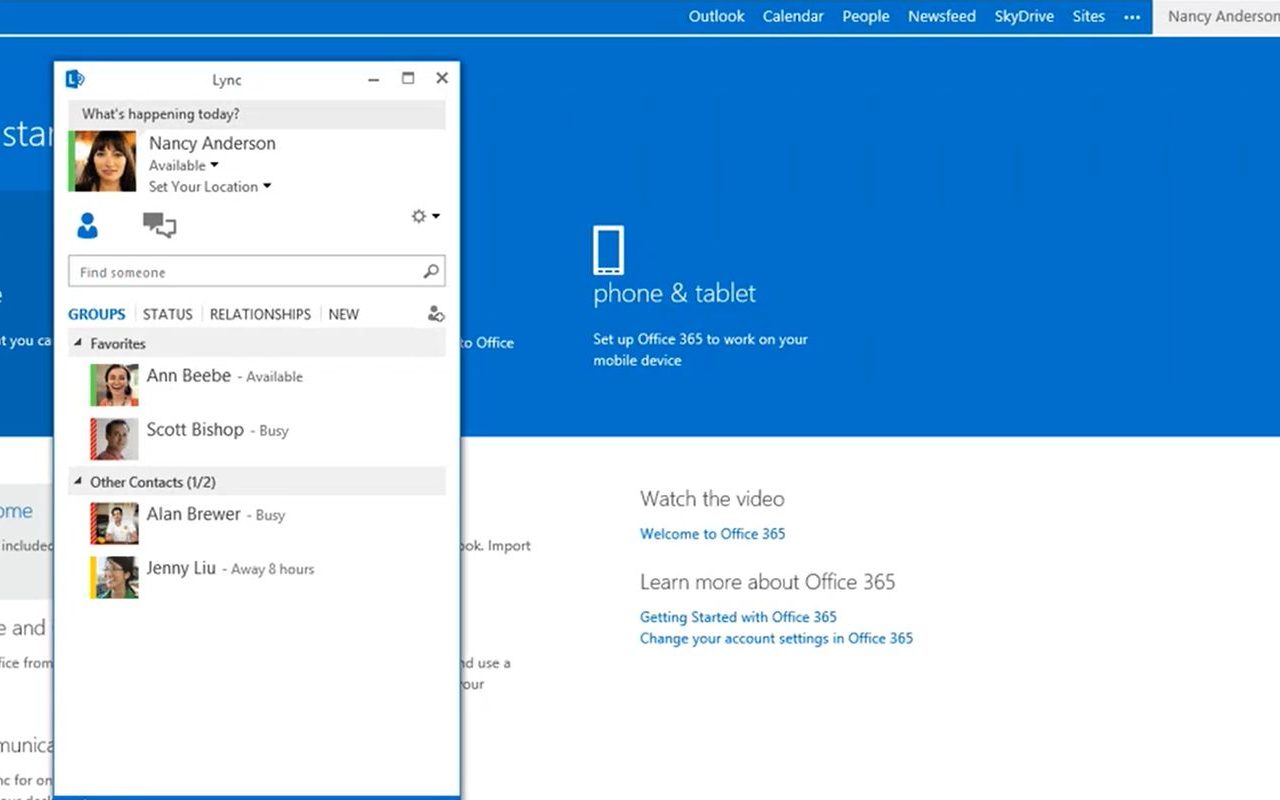Image resolution: width=1280 pixels, height=800 pixels.
Task: Select Ann Beebe's contact photo
Action: click(115, 385)
